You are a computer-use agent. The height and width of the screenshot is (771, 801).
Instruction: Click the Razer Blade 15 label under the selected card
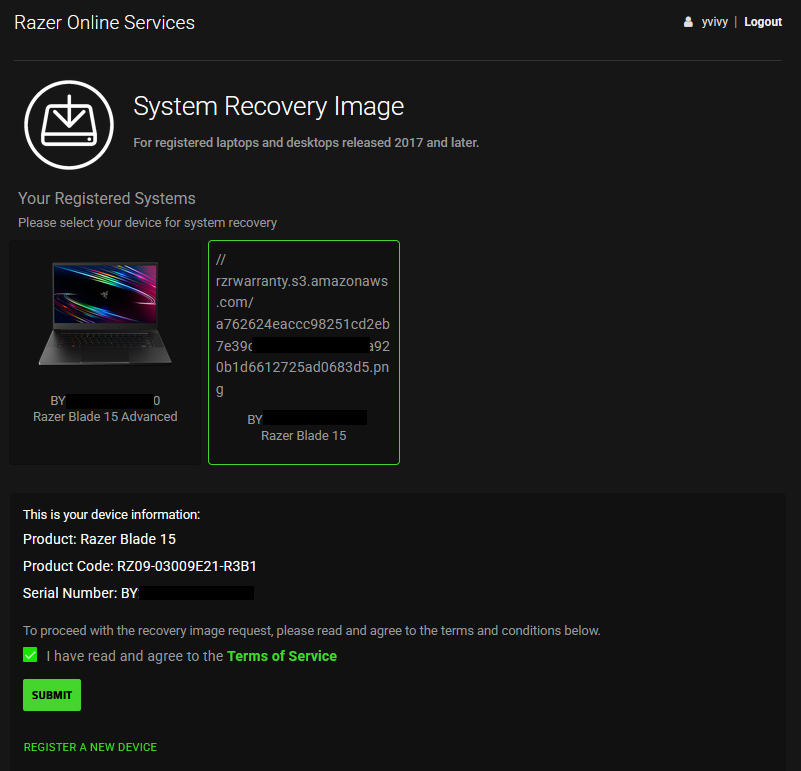(303, 435)
